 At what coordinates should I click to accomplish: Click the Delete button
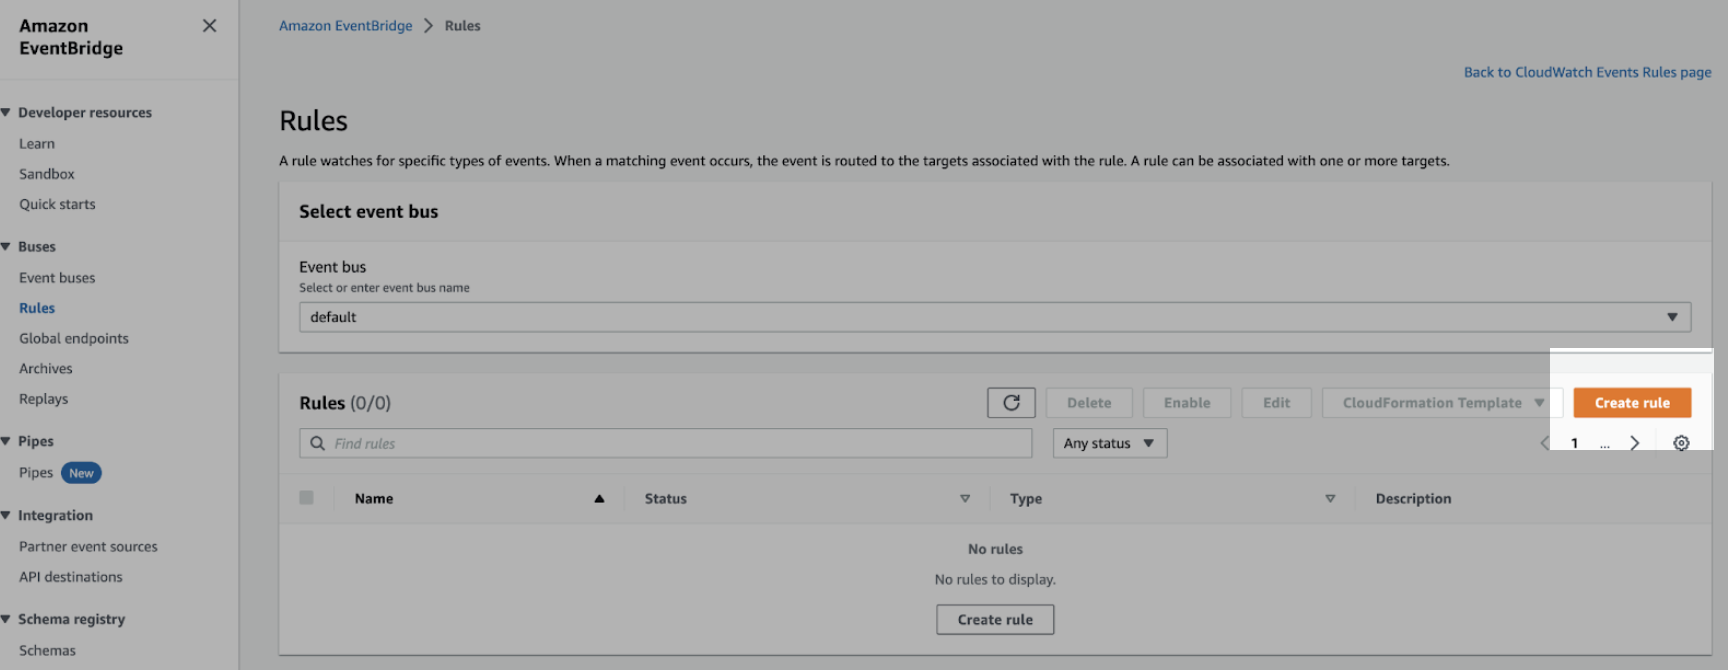pyautogui.click(x=1089, y=403)
